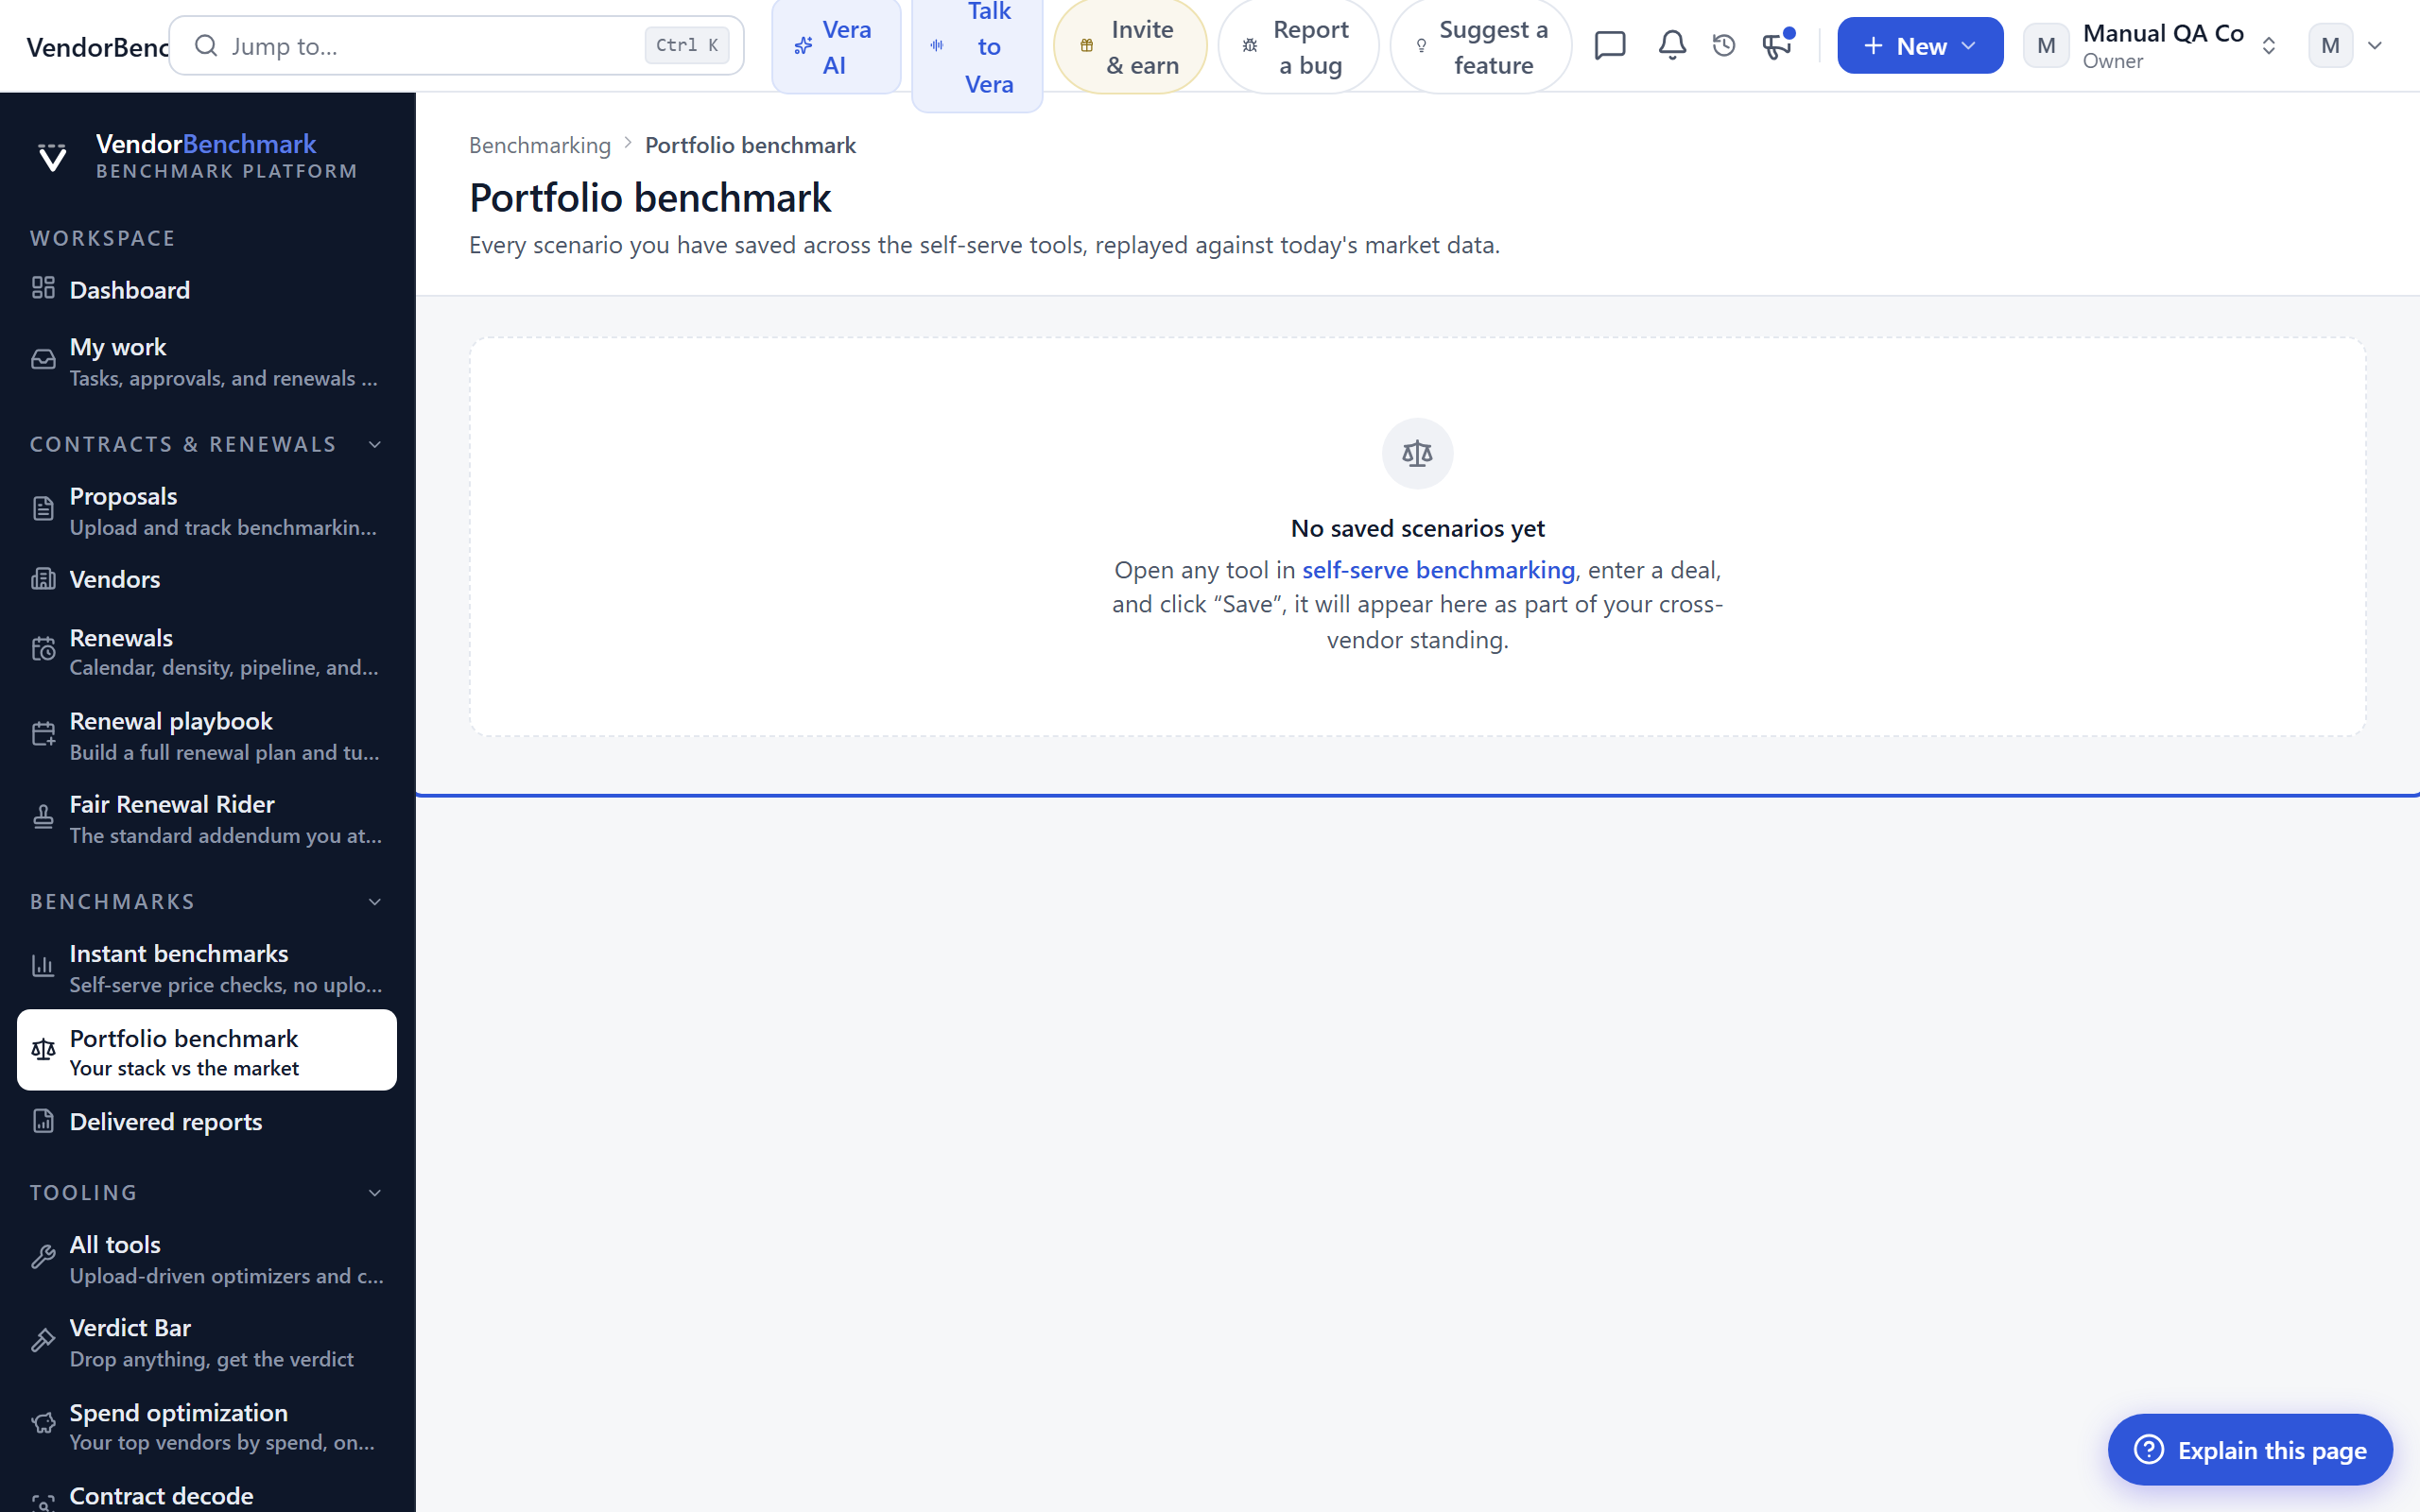Click the Explain this page button
The image size is (2420, 1512).
pyautogui.click(x=2250, y=1449)
